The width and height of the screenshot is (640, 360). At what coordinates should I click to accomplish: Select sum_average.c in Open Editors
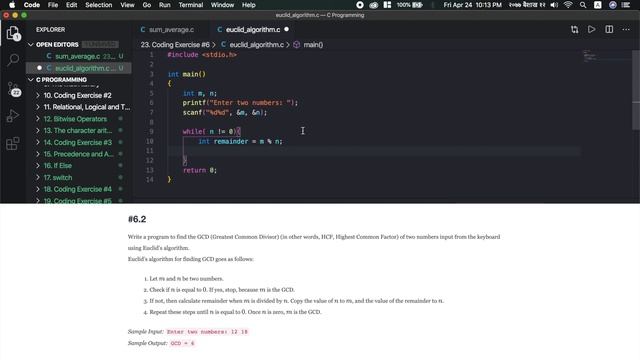pyautogui.click(x=79, y=56)
